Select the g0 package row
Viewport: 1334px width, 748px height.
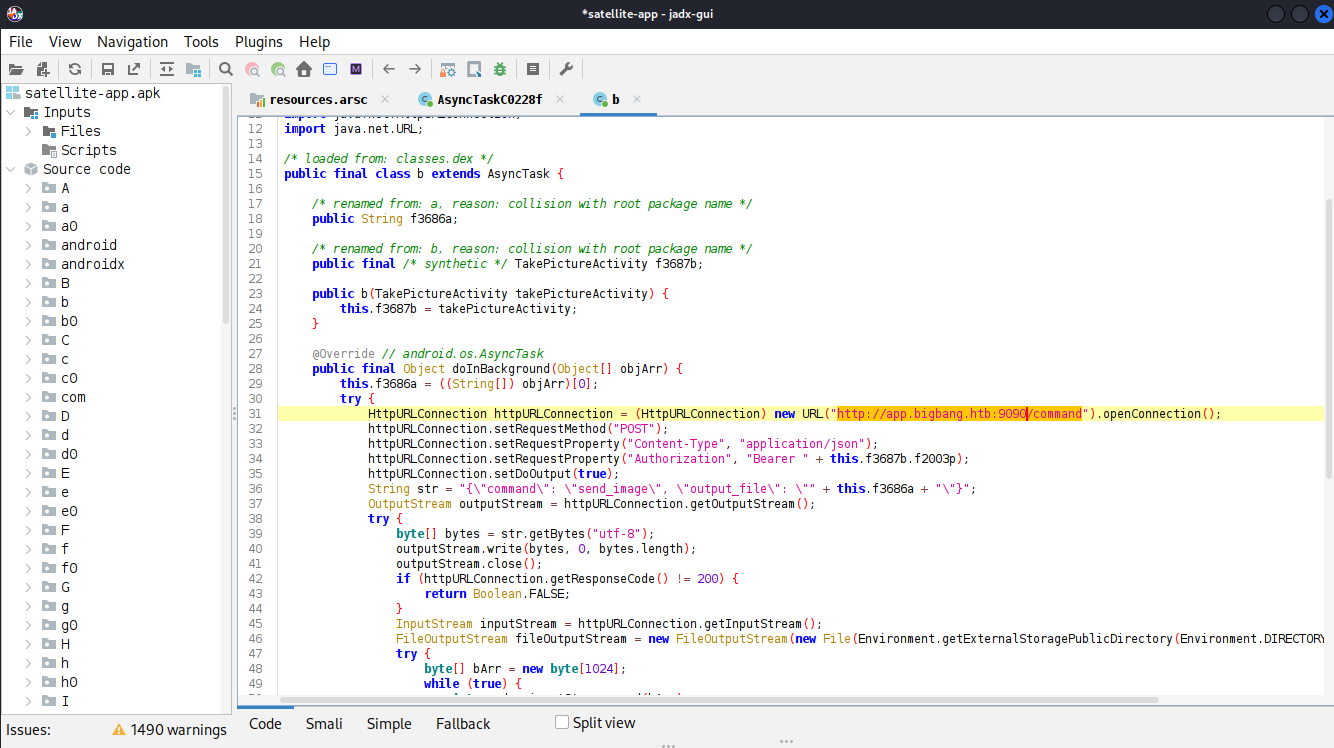(x=69, y=625)
